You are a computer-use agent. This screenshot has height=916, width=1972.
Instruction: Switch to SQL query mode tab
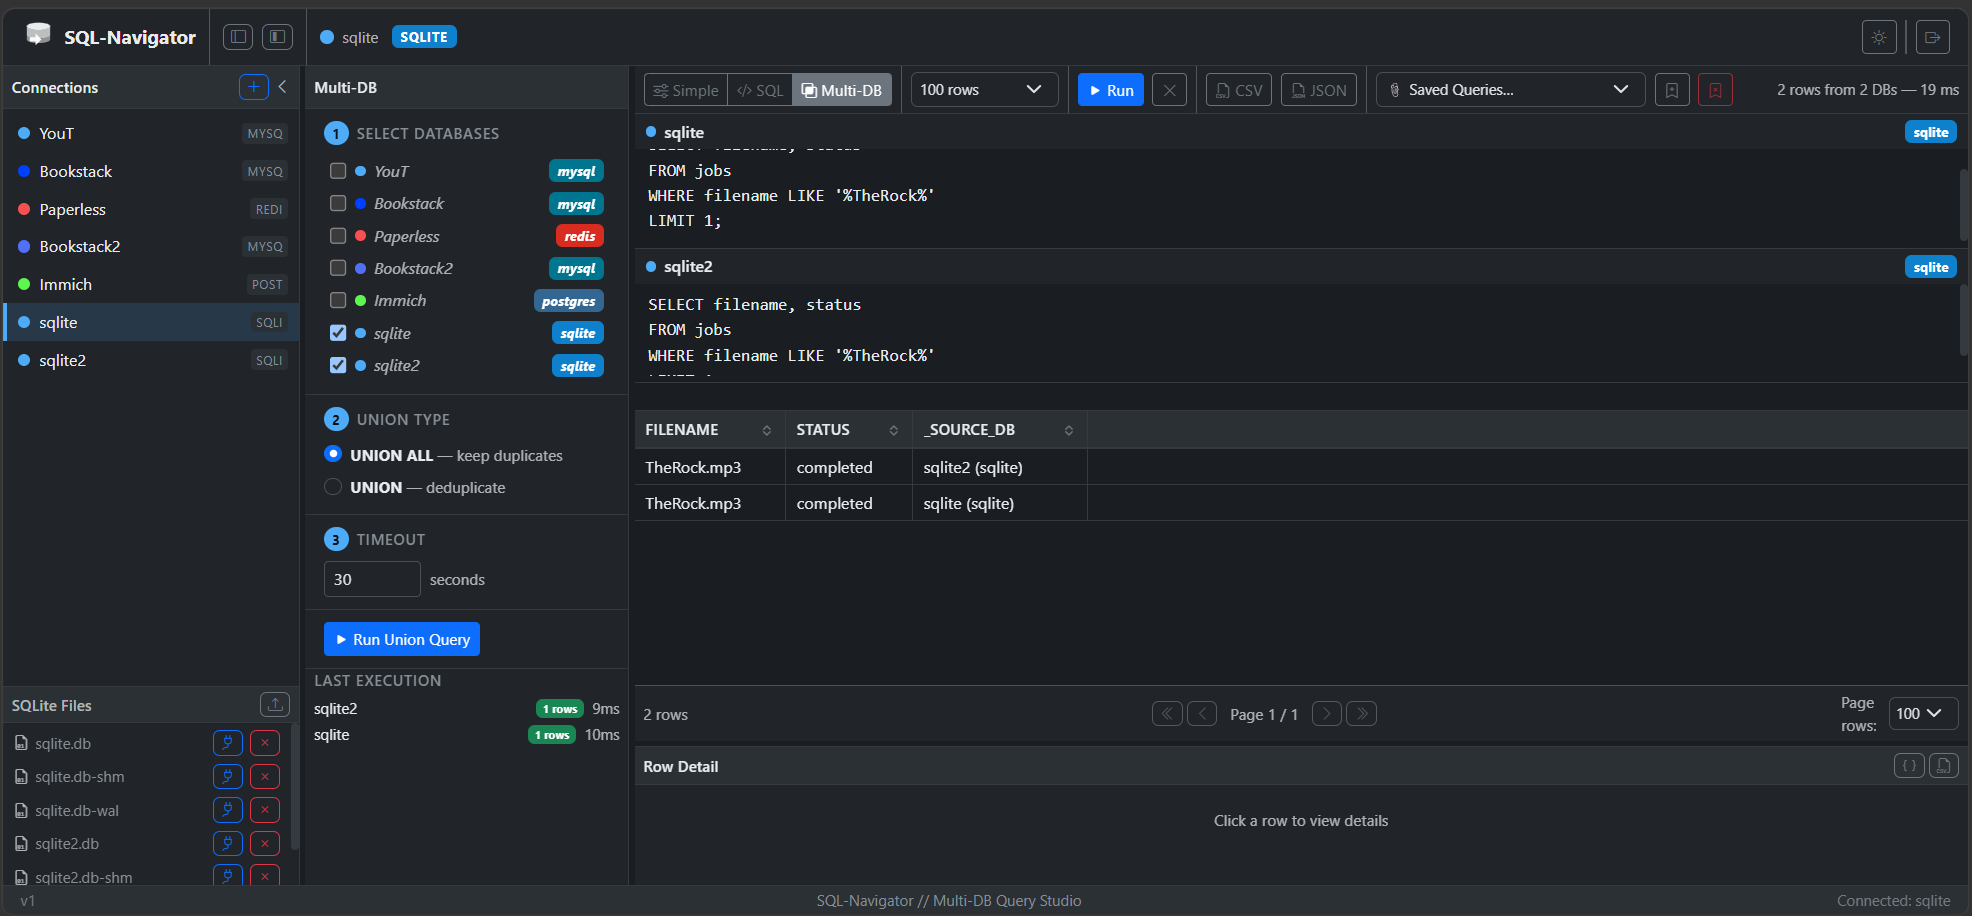click(760, 90)
